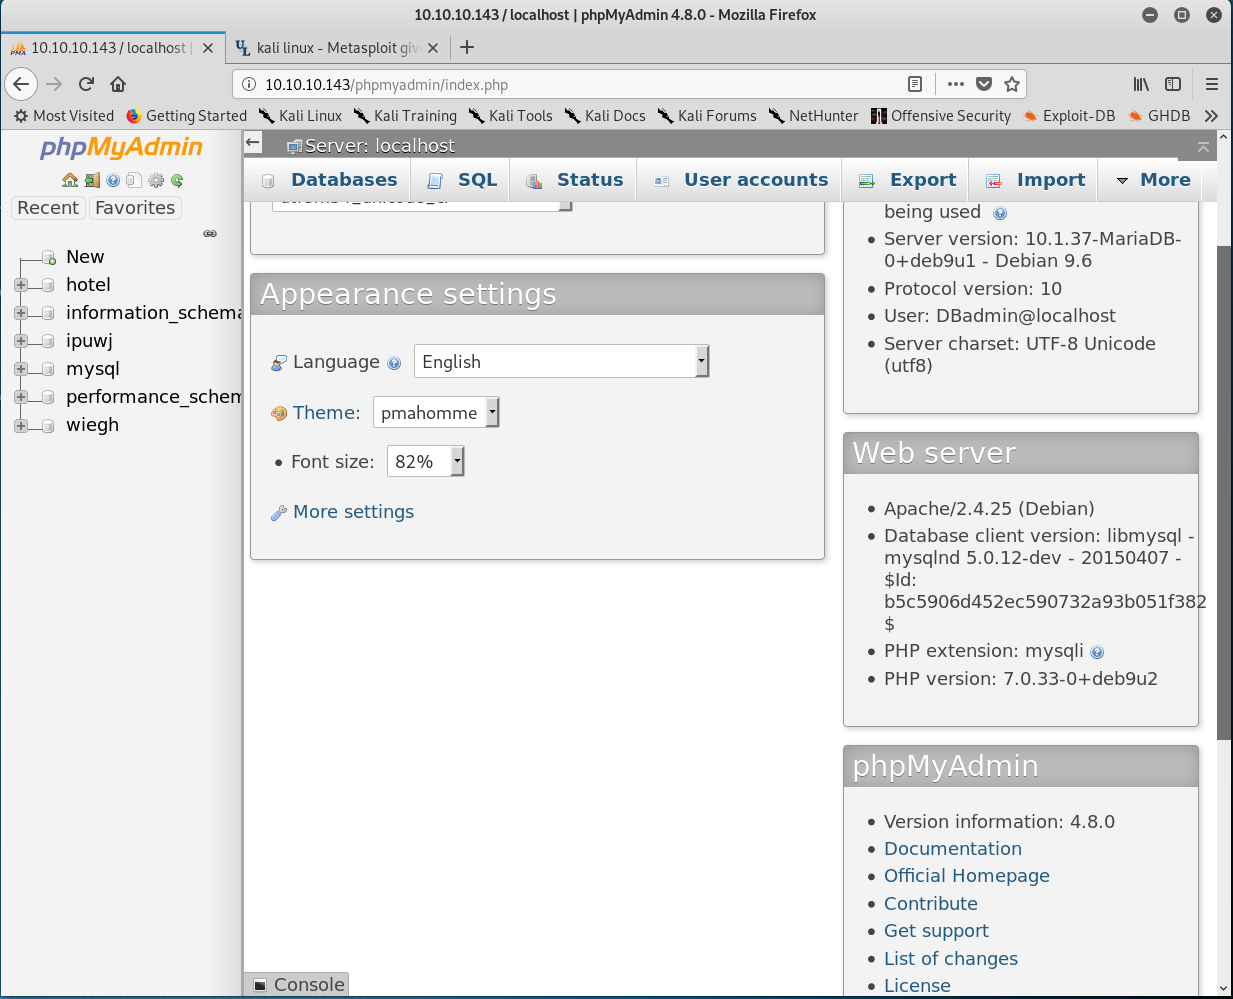This screenshot has height=999, width=1233.
Task: Select New database in the tree
Action: pyautogui.click(x=85, y=257)
